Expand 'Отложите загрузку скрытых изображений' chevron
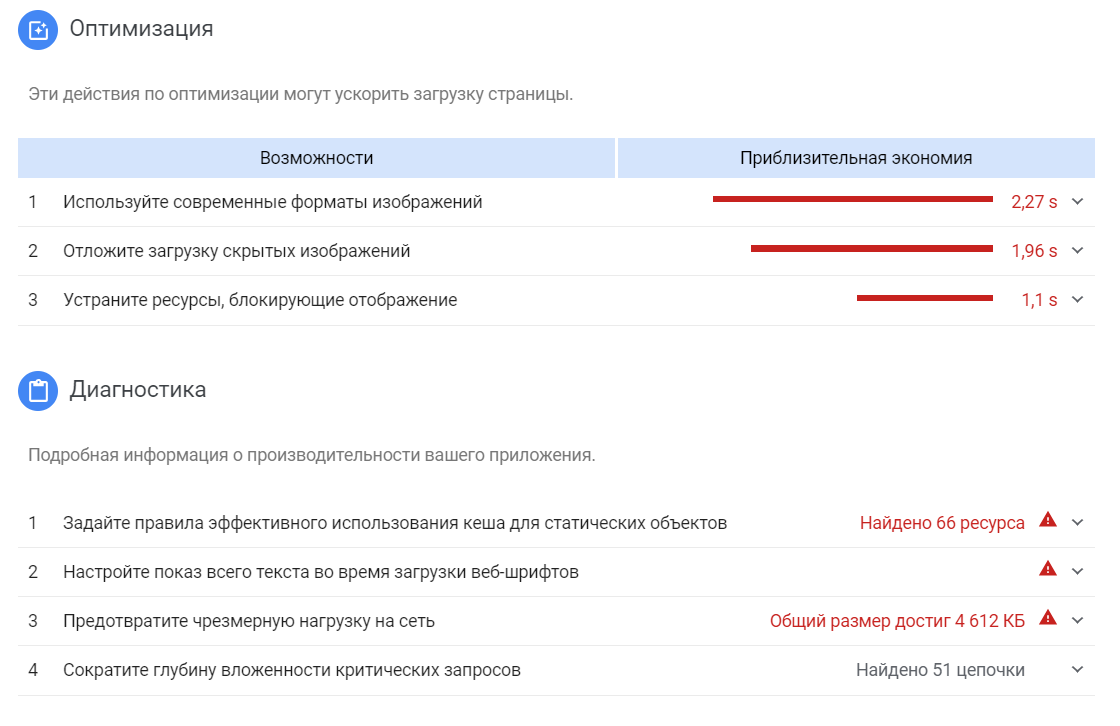Screen dimensions: 1120x726 (1077, 251)
